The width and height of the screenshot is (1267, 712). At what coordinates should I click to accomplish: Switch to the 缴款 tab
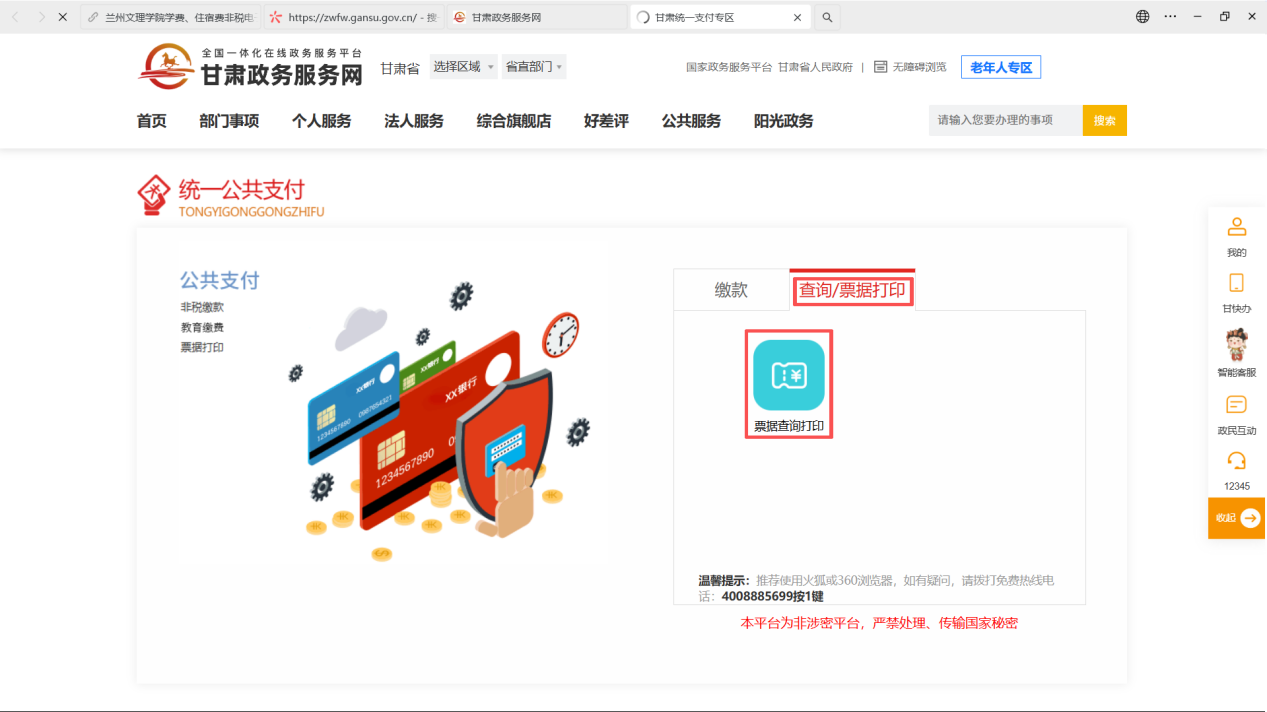(x=731, y=290)
